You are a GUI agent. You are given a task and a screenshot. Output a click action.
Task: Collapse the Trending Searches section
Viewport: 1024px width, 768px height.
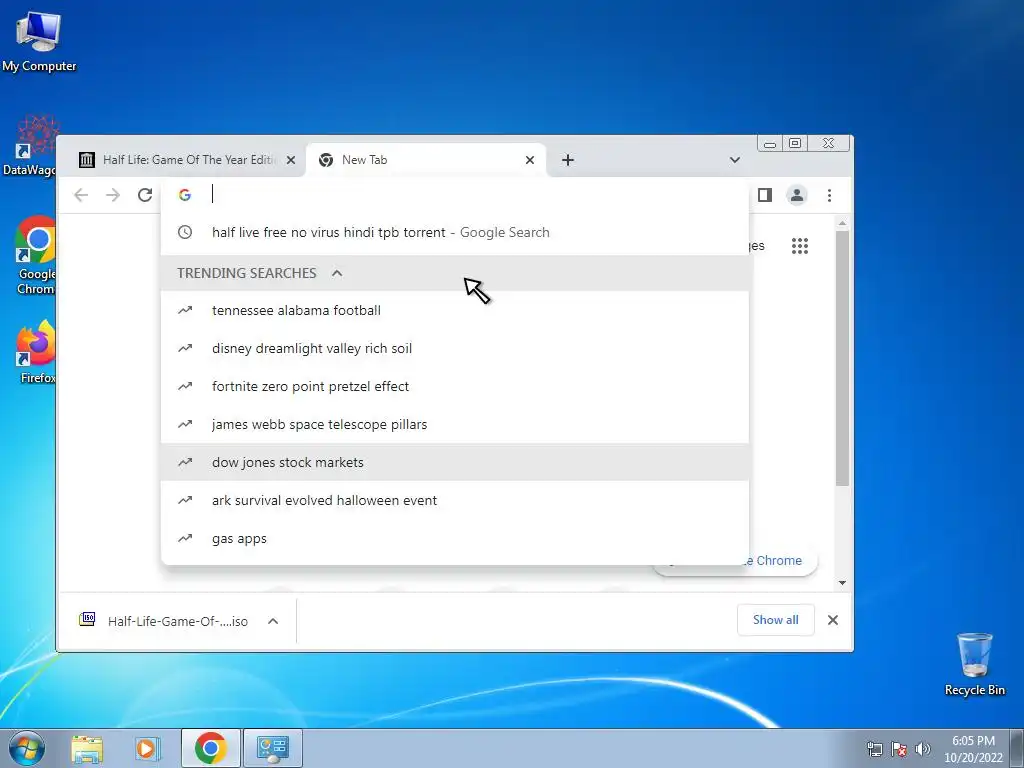point(337,273)
